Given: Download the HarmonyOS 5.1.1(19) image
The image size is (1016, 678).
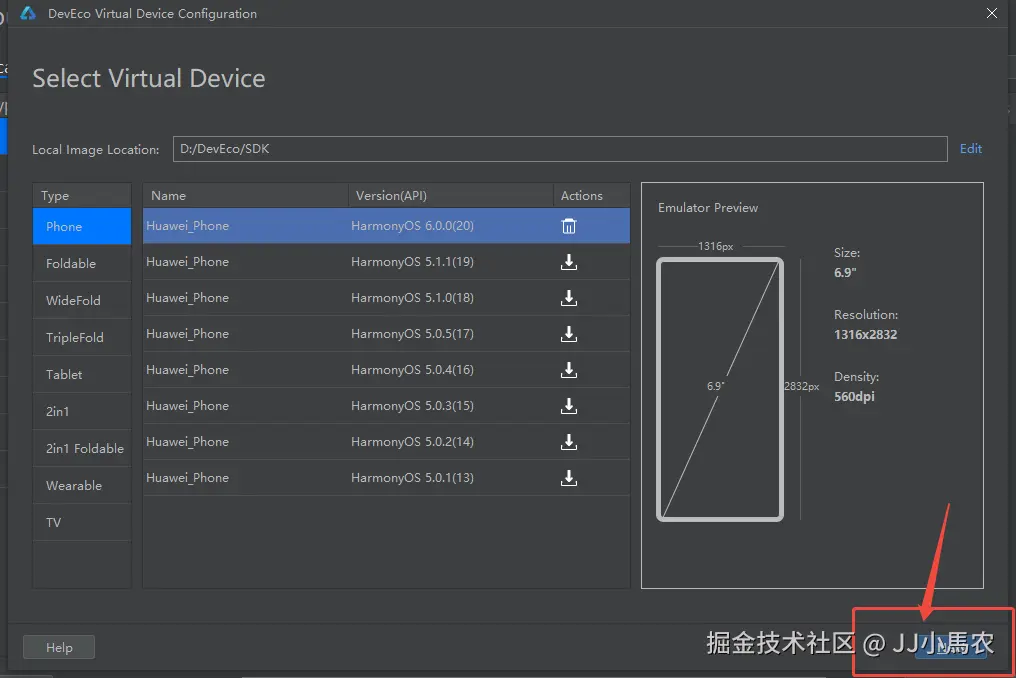Looking at the screenshot, I should coord(568,262).
